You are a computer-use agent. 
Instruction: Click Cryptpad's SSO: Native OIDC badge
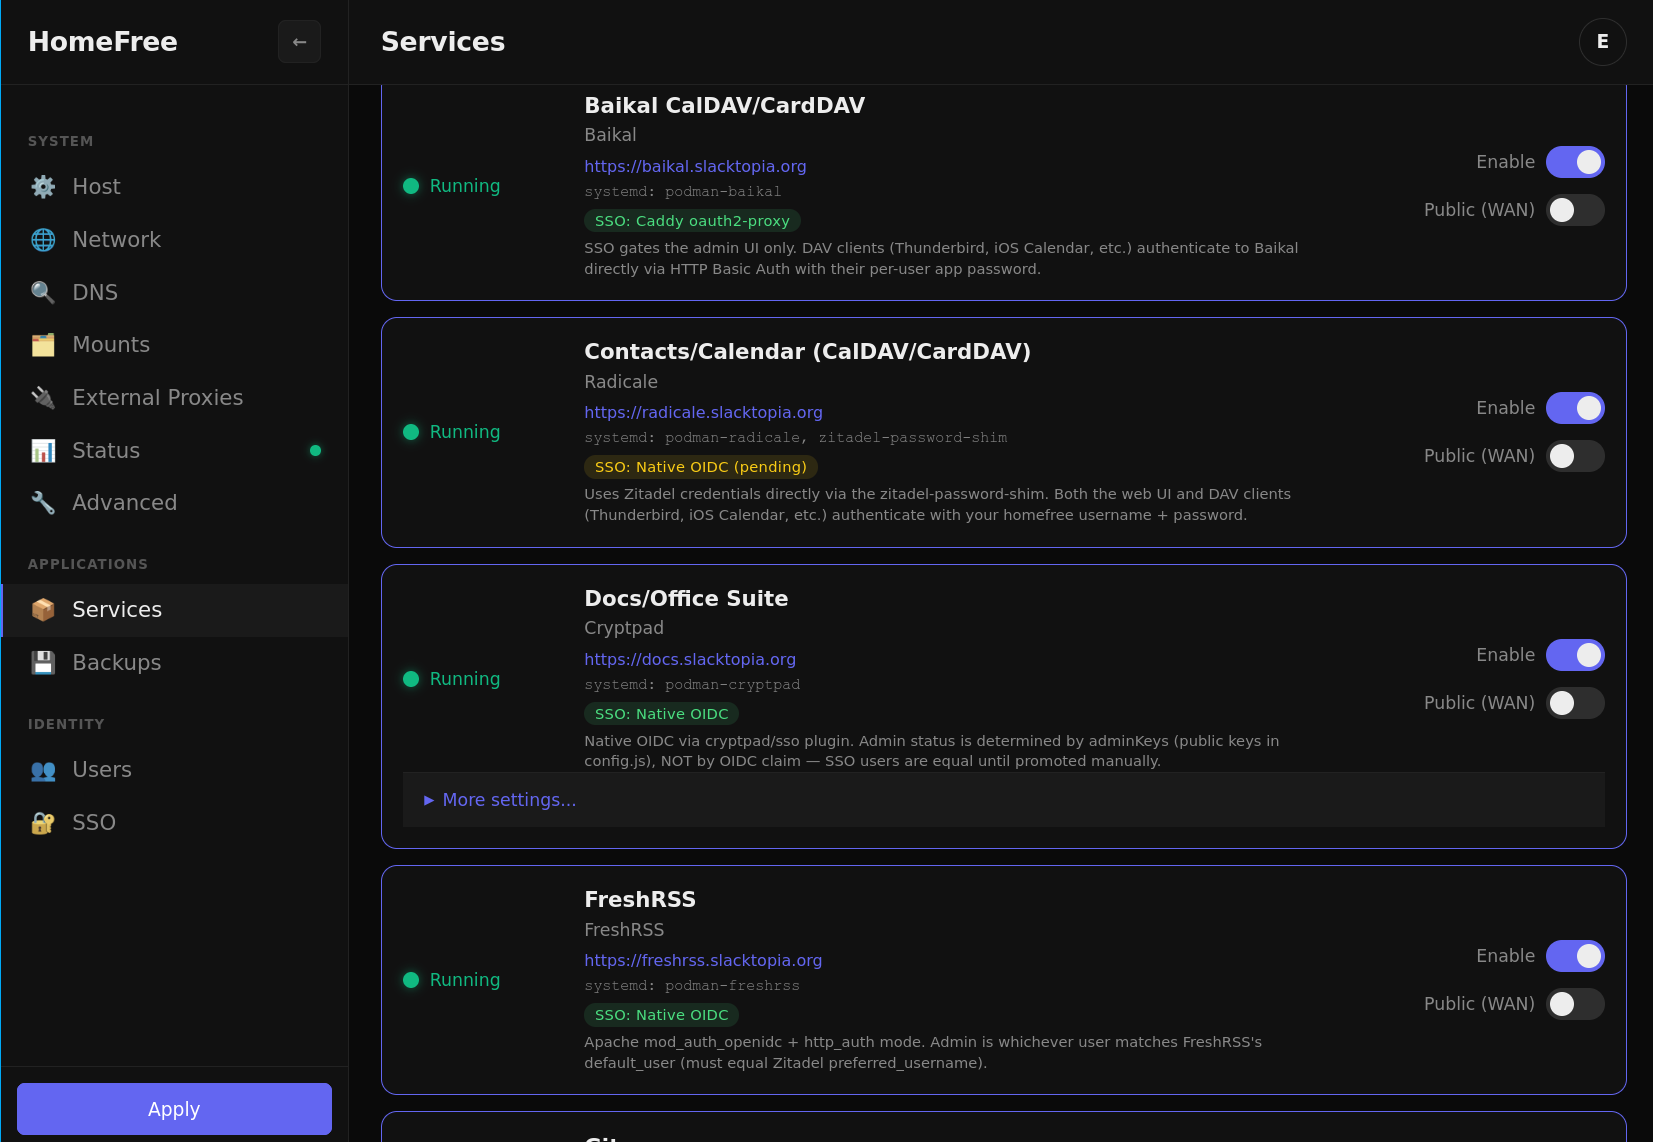pos(661,714)
